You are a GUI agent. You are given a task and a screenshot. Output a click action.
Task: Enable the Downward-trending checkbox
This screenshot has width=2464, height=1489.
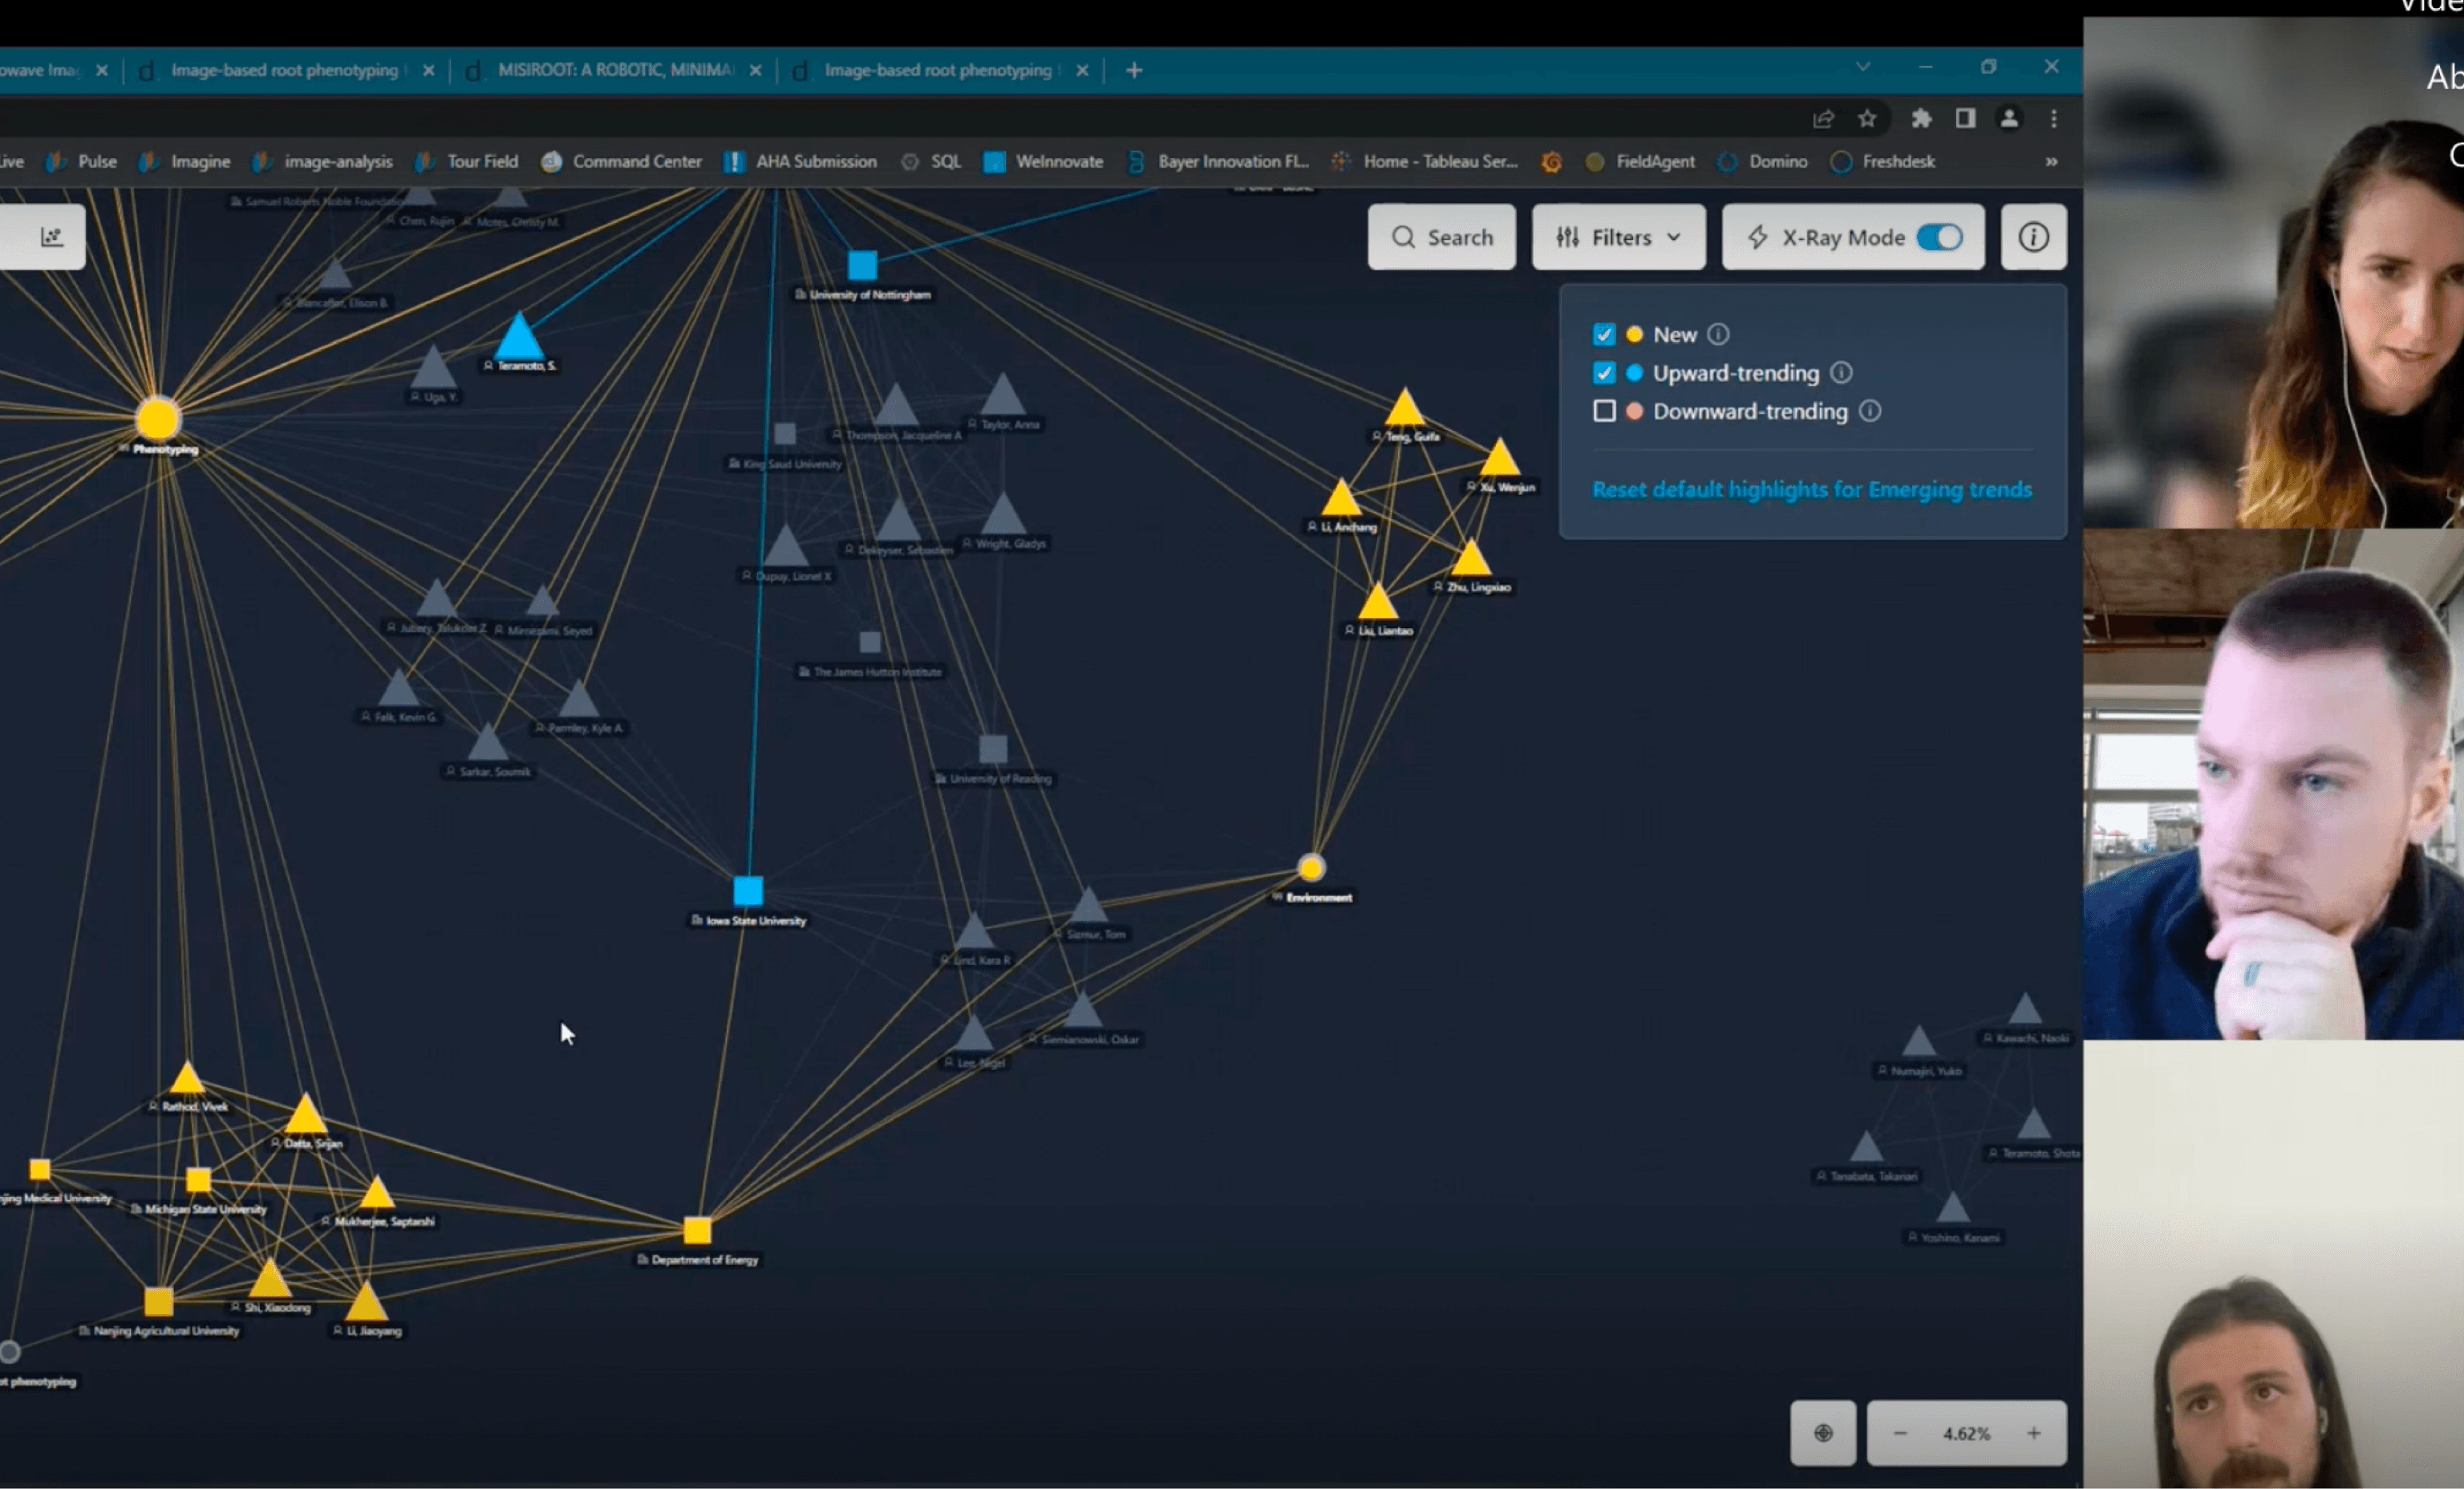(1604, 411)
